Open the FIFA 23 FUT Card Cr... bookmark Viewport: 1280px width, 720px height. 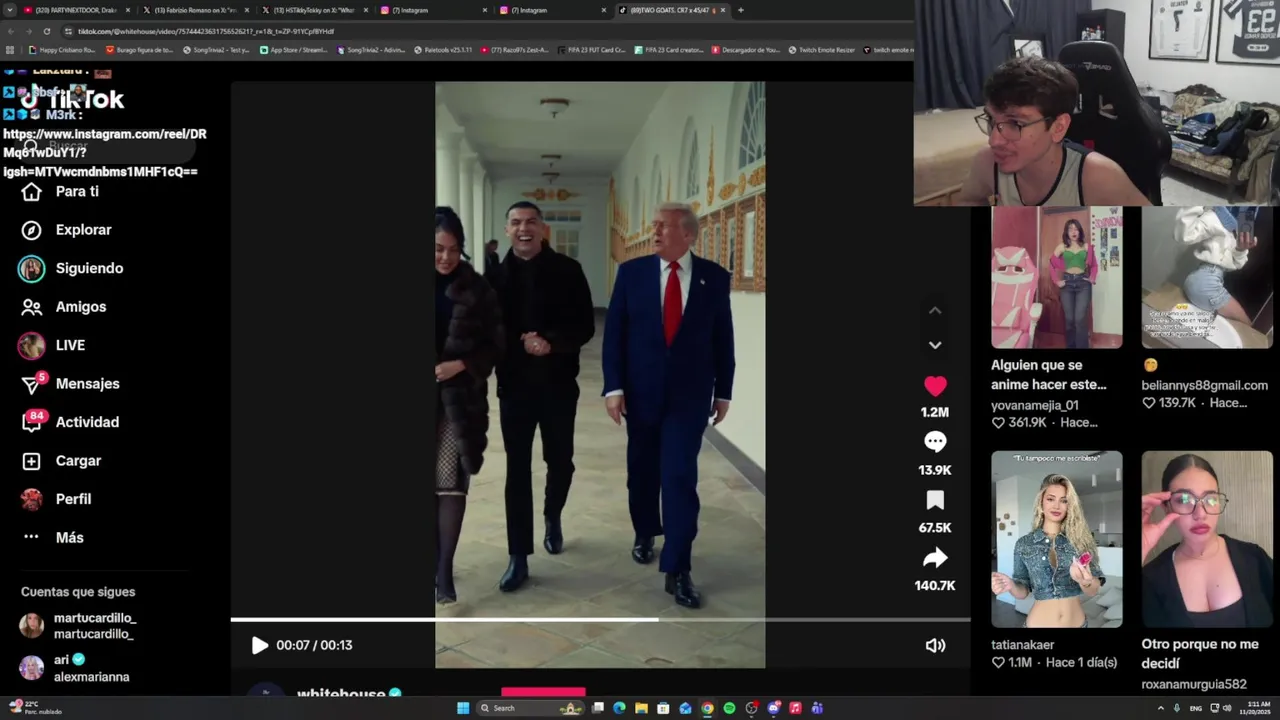coord(592,50)
